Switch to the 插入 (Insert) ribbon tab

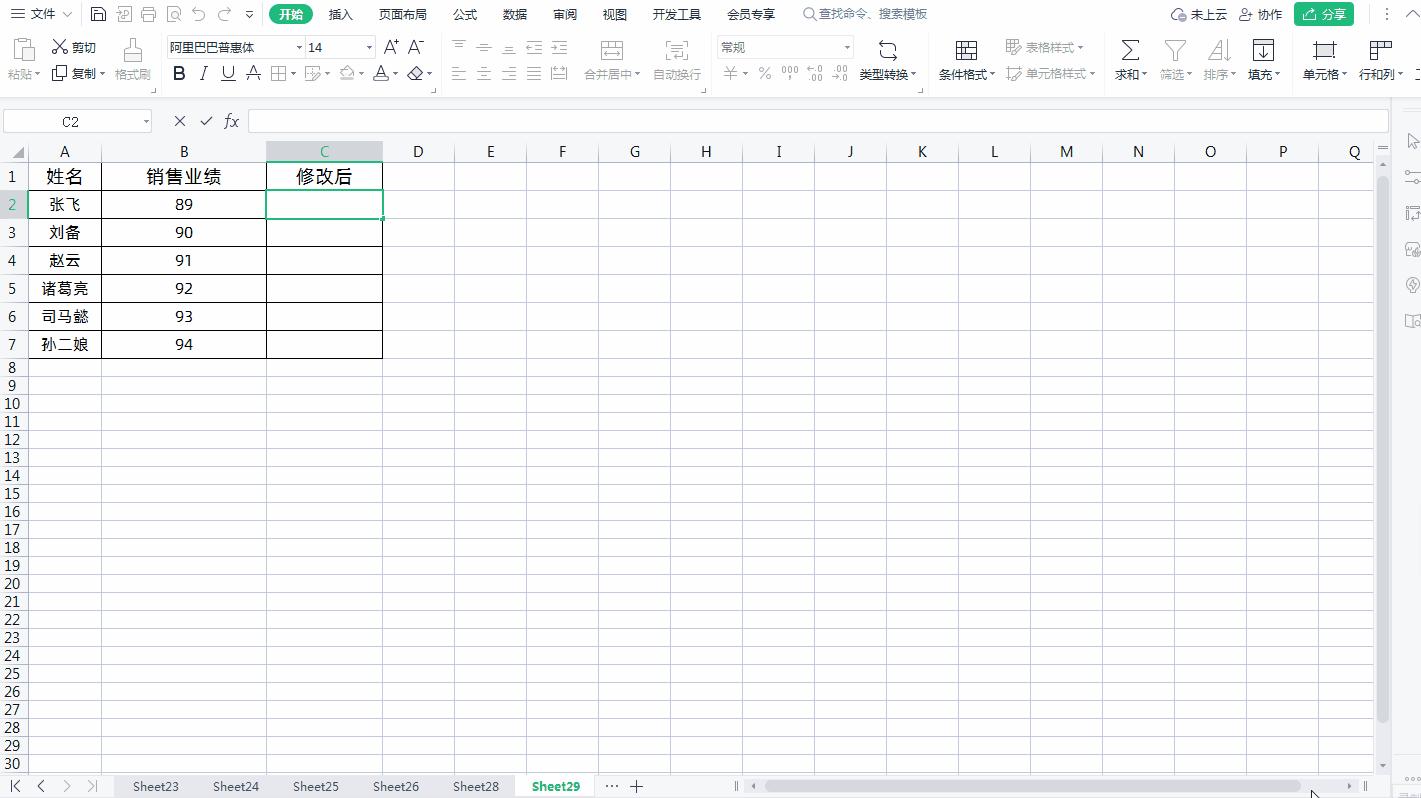[340, 14]
